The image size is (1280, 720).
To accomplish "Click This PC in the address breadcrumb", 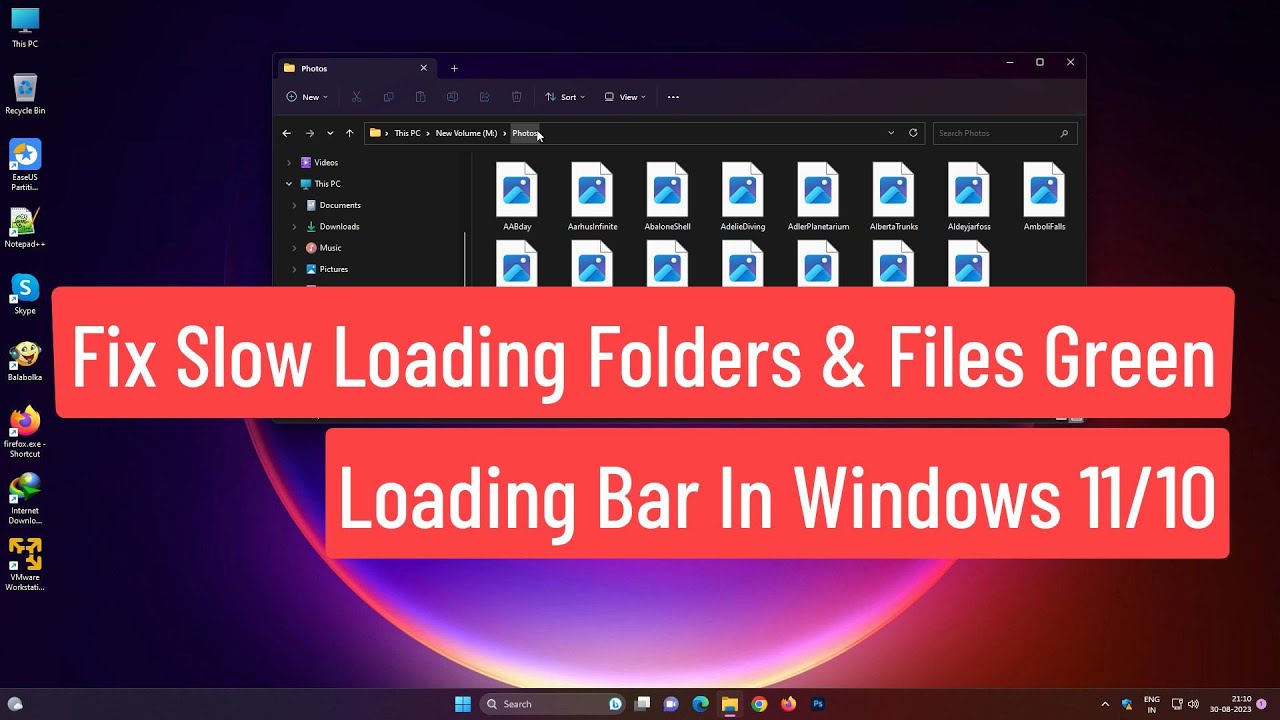I will [x=407, y=133].
